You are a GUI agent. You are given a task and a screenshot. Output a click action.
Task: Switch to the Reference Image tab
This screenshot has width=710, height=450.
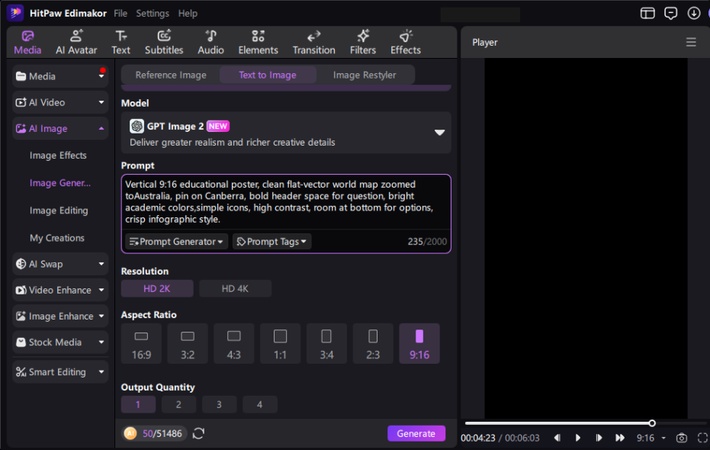click(x=171, y=75)
